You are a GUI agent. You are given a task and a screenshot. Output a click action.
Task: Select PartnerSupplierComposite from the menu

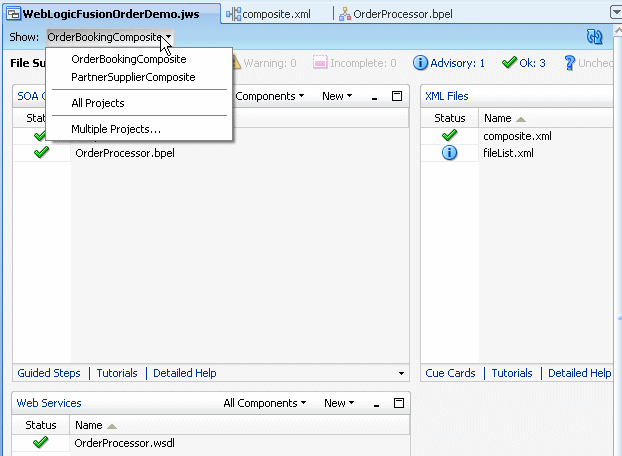[133, 77]
